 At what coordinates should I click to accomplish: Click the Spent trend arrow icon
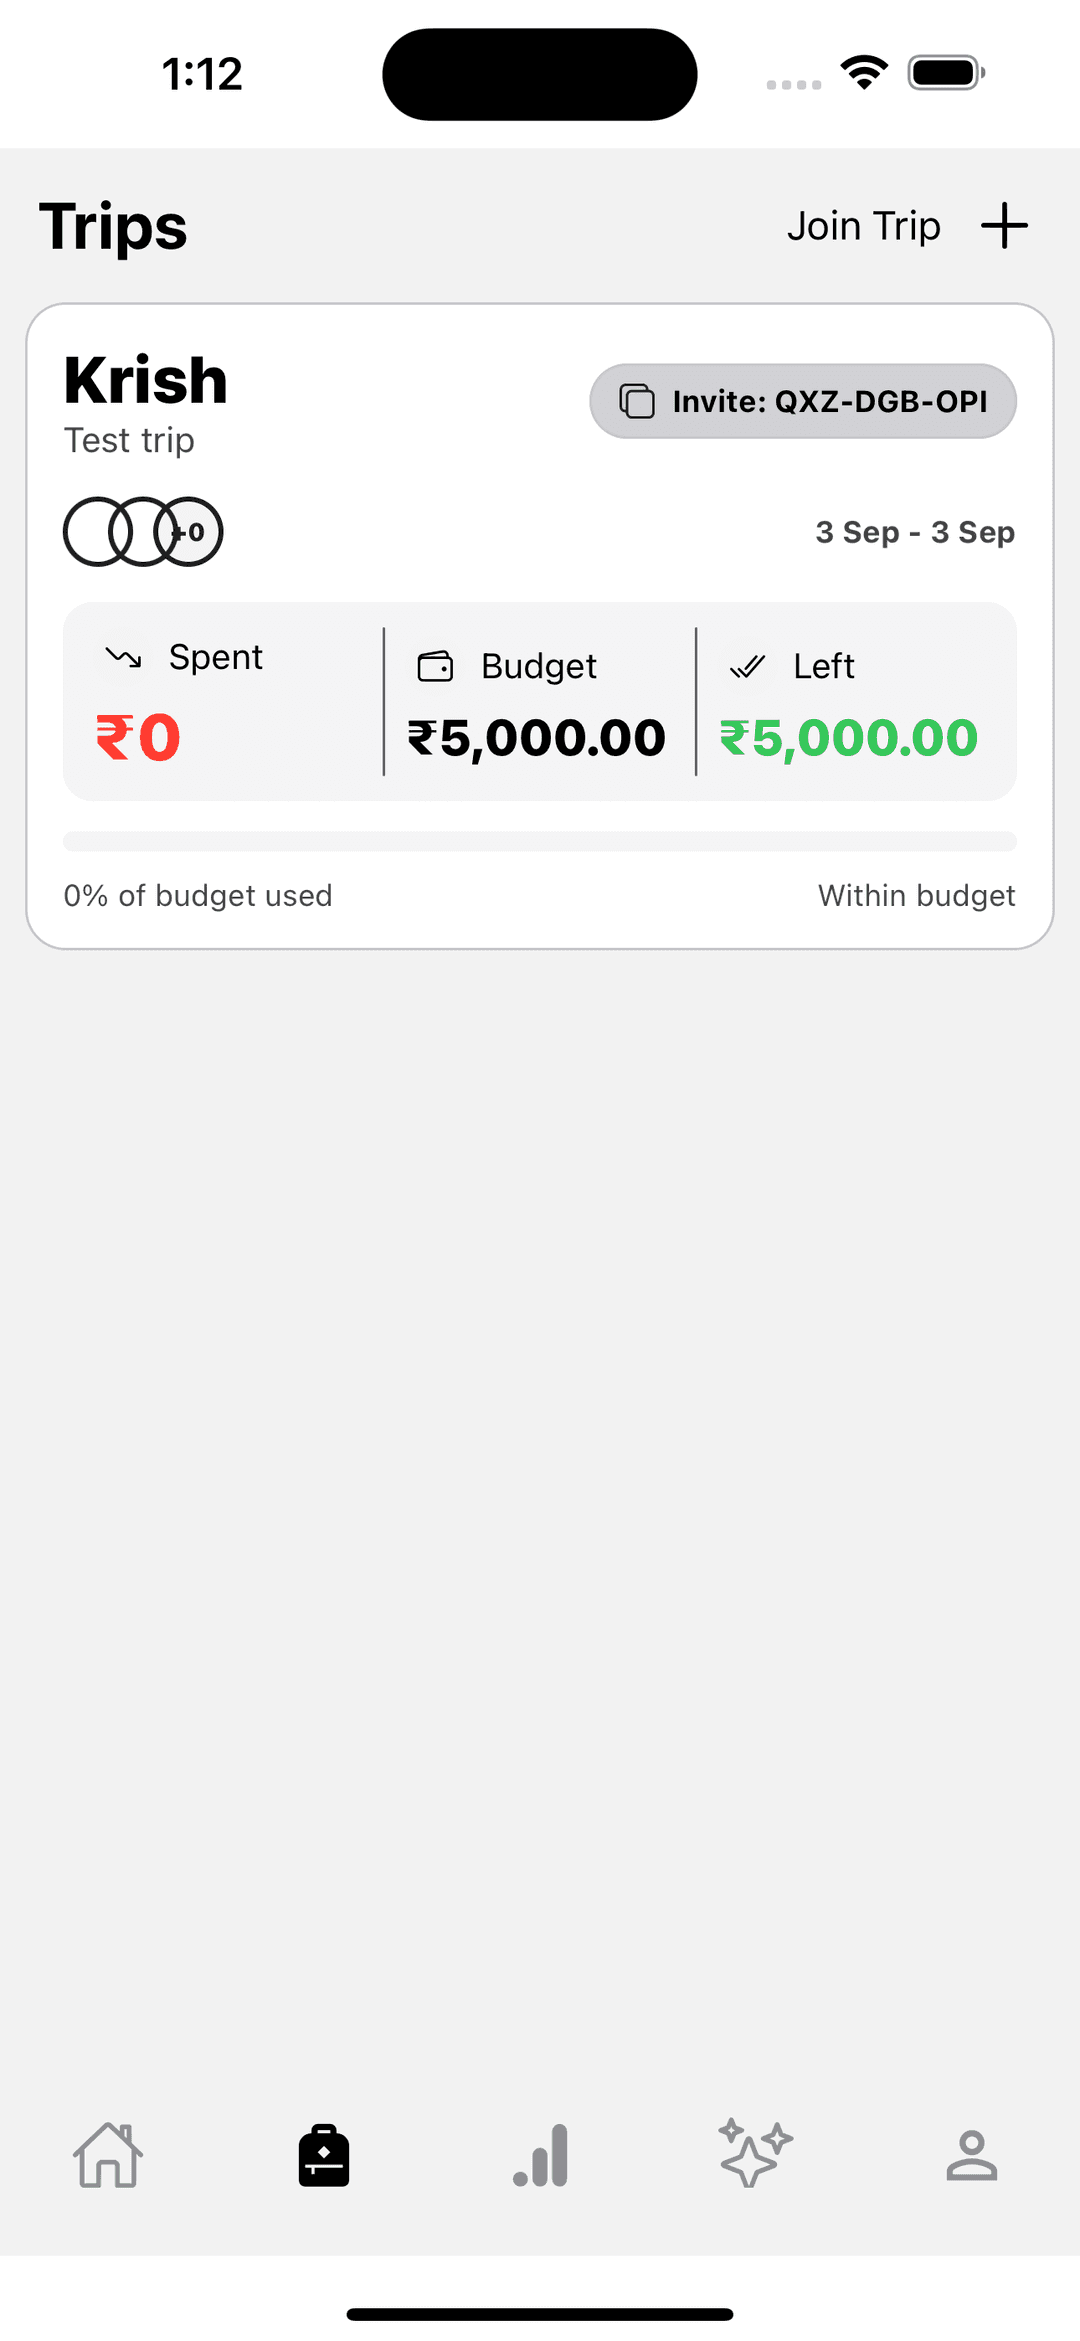[x=124, y=657]
